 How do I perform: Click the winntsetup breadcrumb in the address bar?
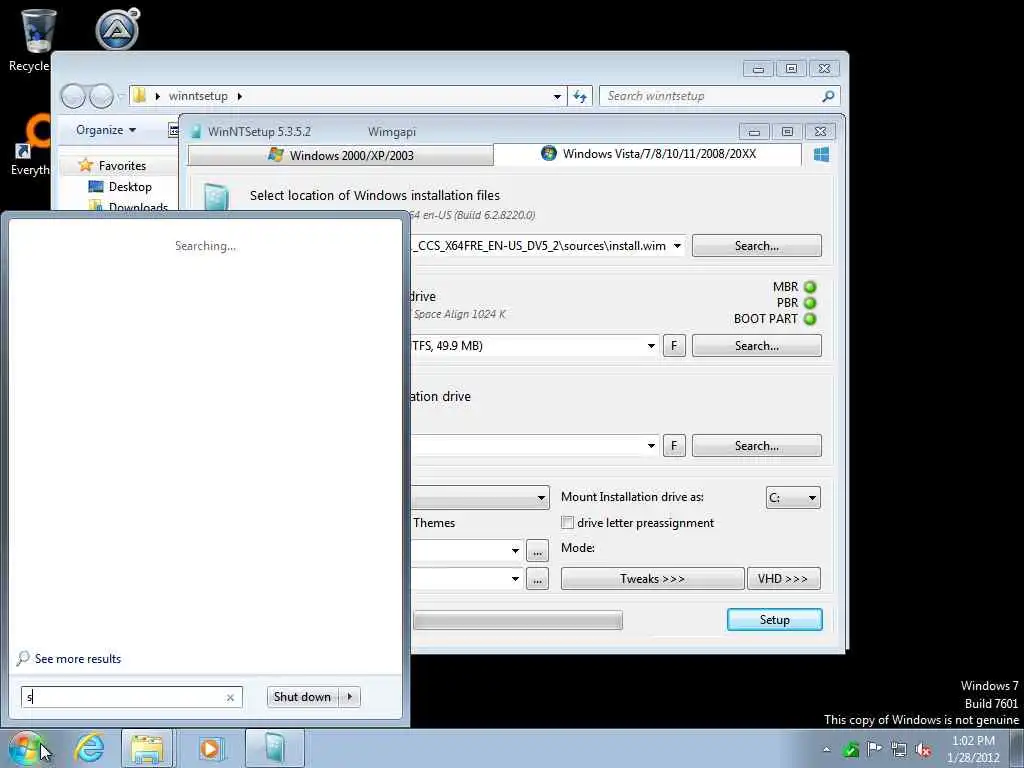199,96
